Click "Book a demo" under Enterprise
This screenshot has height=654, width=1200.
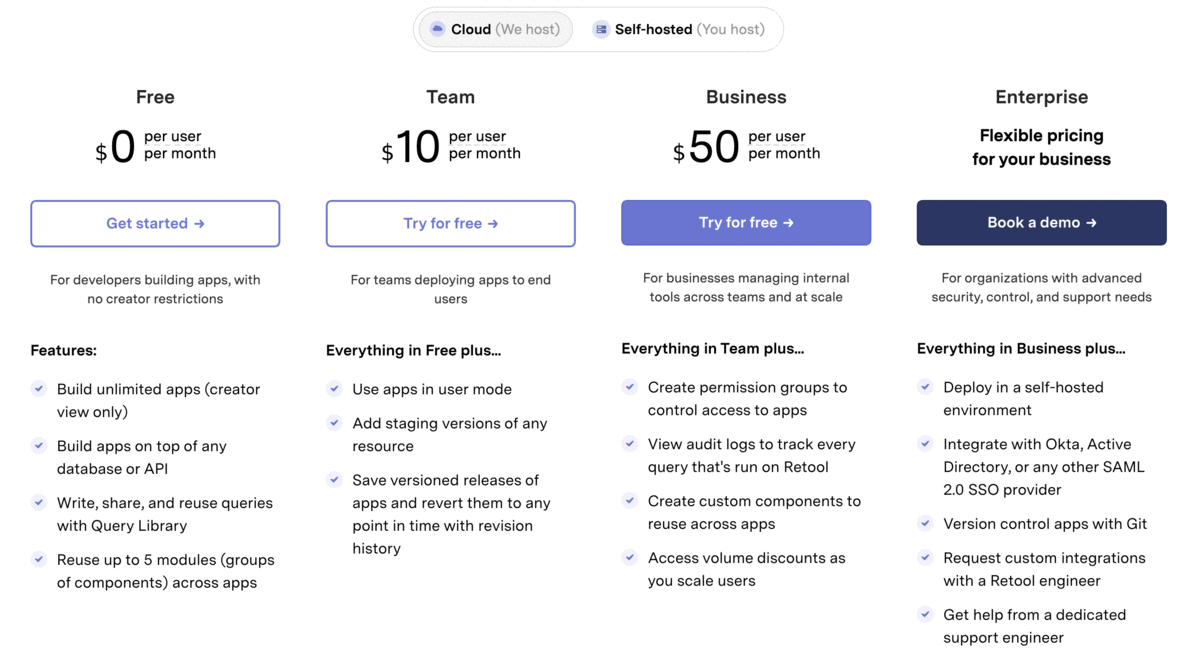(x=1041, y=223)
